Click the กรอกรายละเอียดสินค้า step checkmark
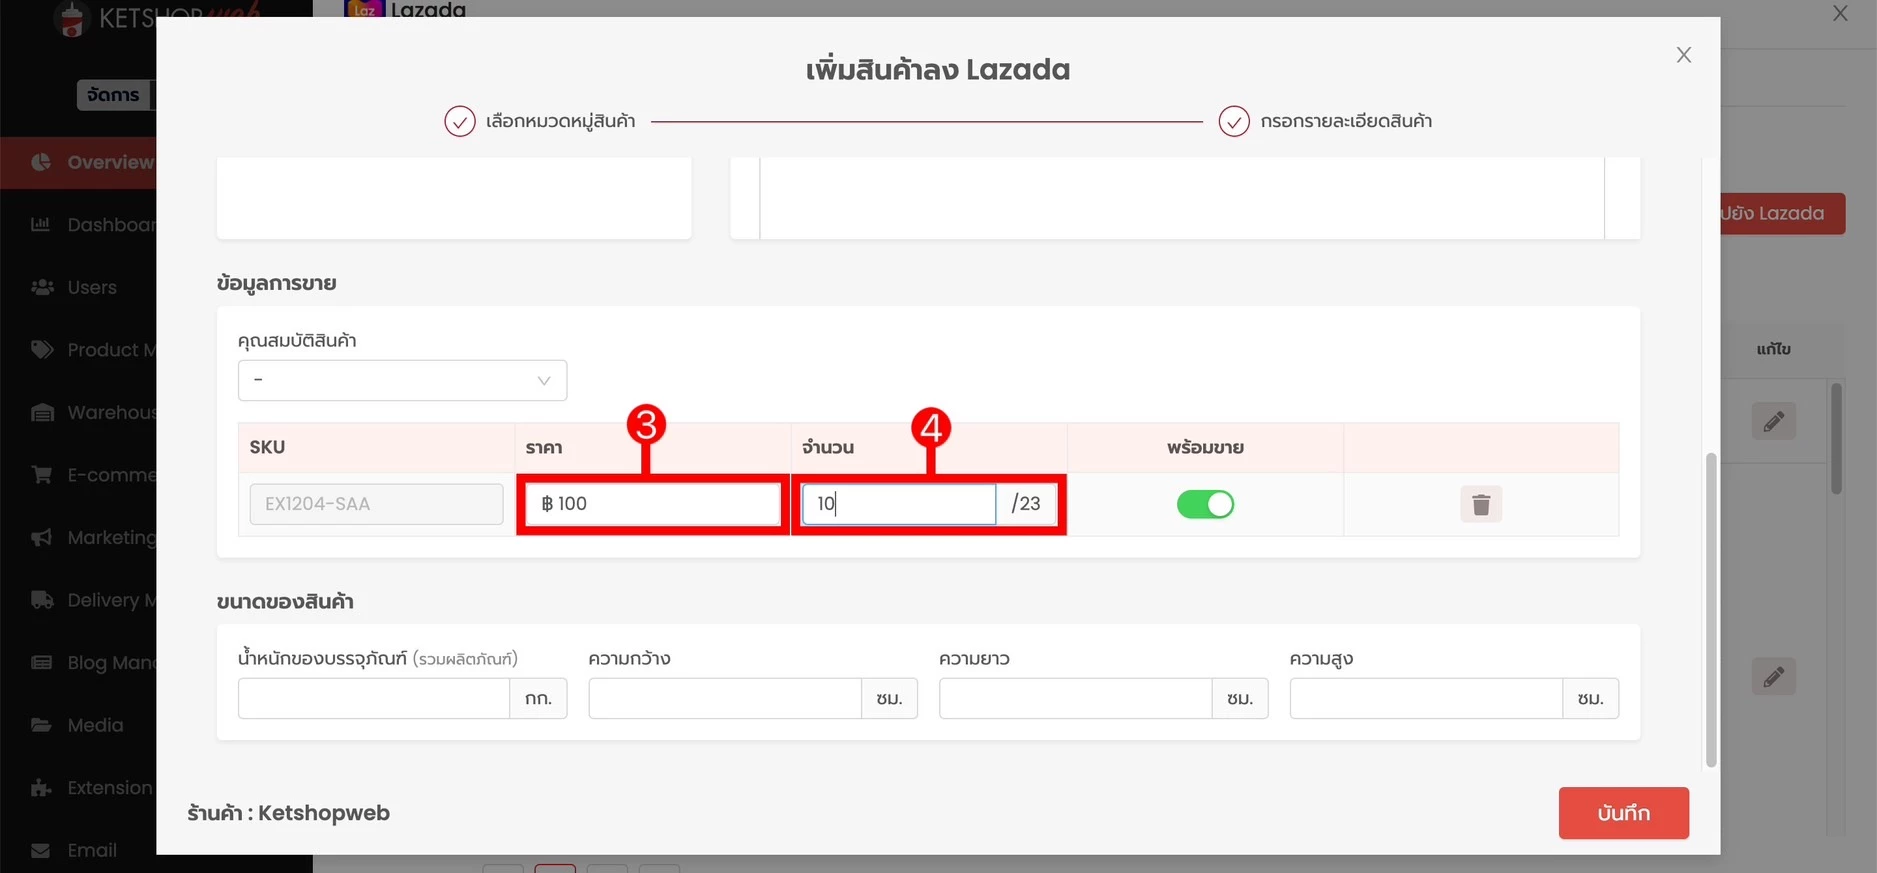1877x873 pixels. (1234, 121)
